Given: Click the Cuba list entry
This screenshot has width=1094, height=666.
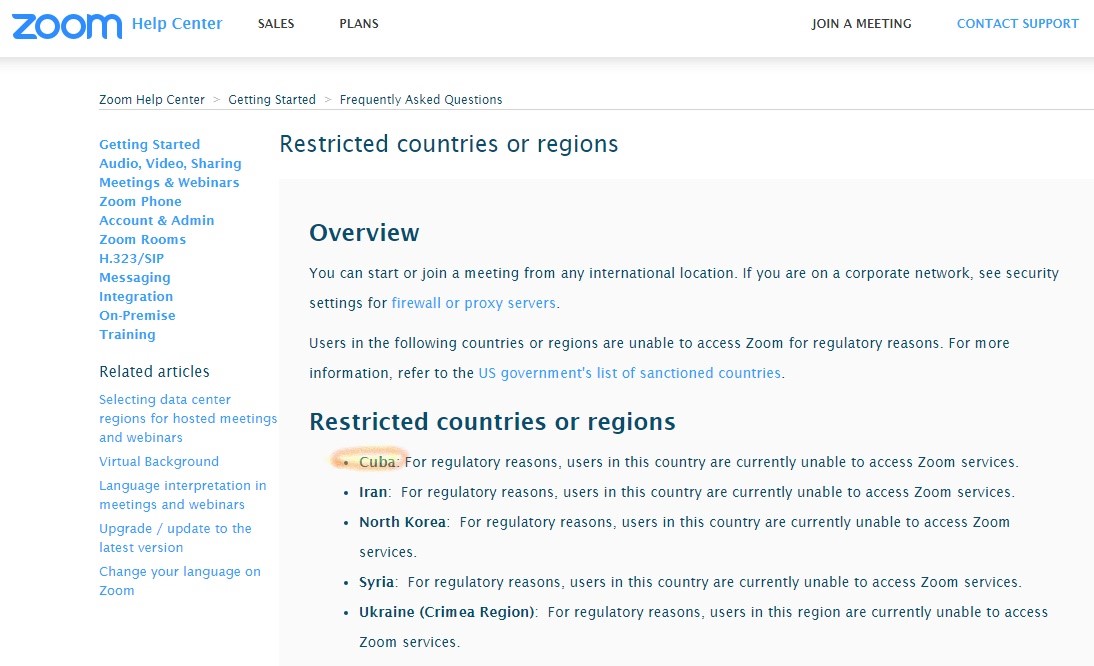Looking at the screenshot, I should pyautogui.click(x=689, y=462).
